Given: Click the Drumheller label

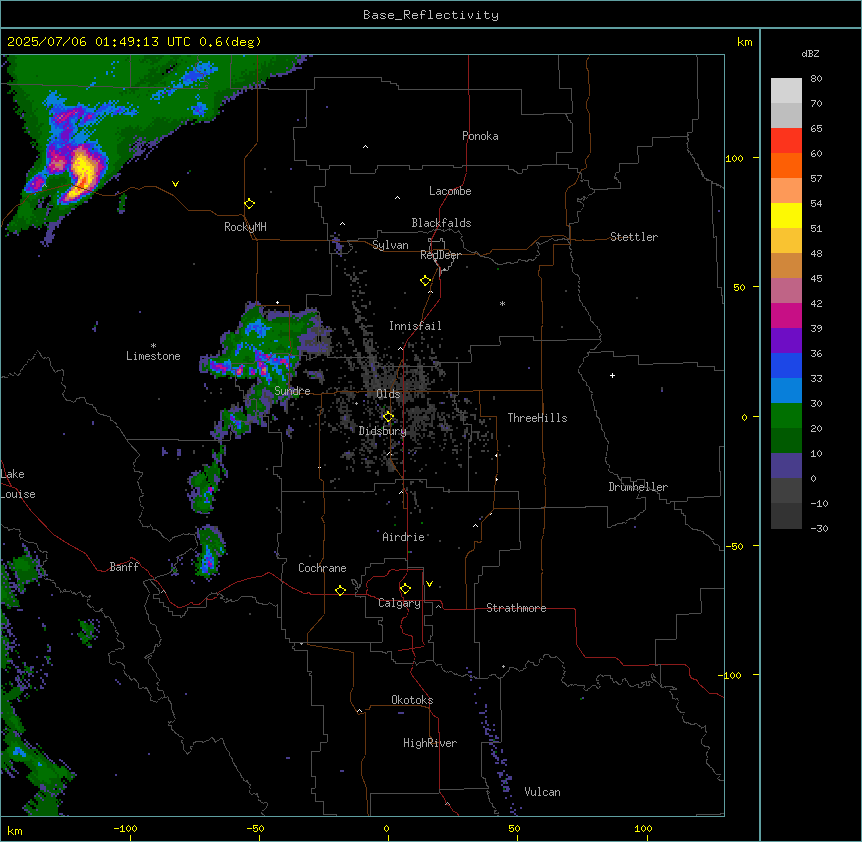Looking at the screenshot, I should pos(638,487).
